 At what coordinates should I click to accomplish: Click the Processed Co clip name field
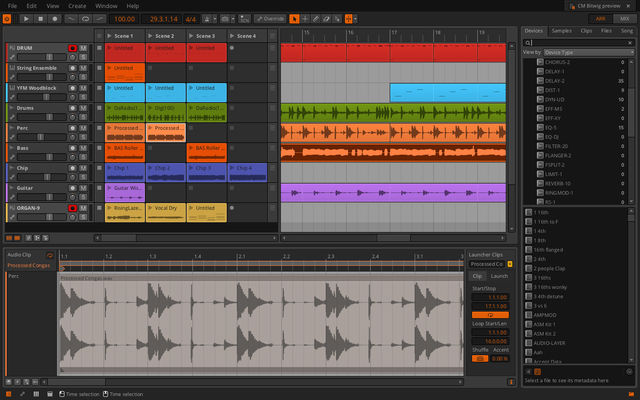pyautogui.click(x=487, y=264)
